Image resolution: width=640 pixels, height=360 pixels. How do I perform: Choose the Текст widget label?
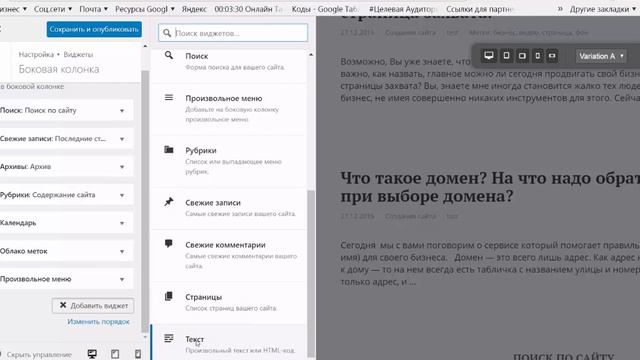click(x=194, y=339)
